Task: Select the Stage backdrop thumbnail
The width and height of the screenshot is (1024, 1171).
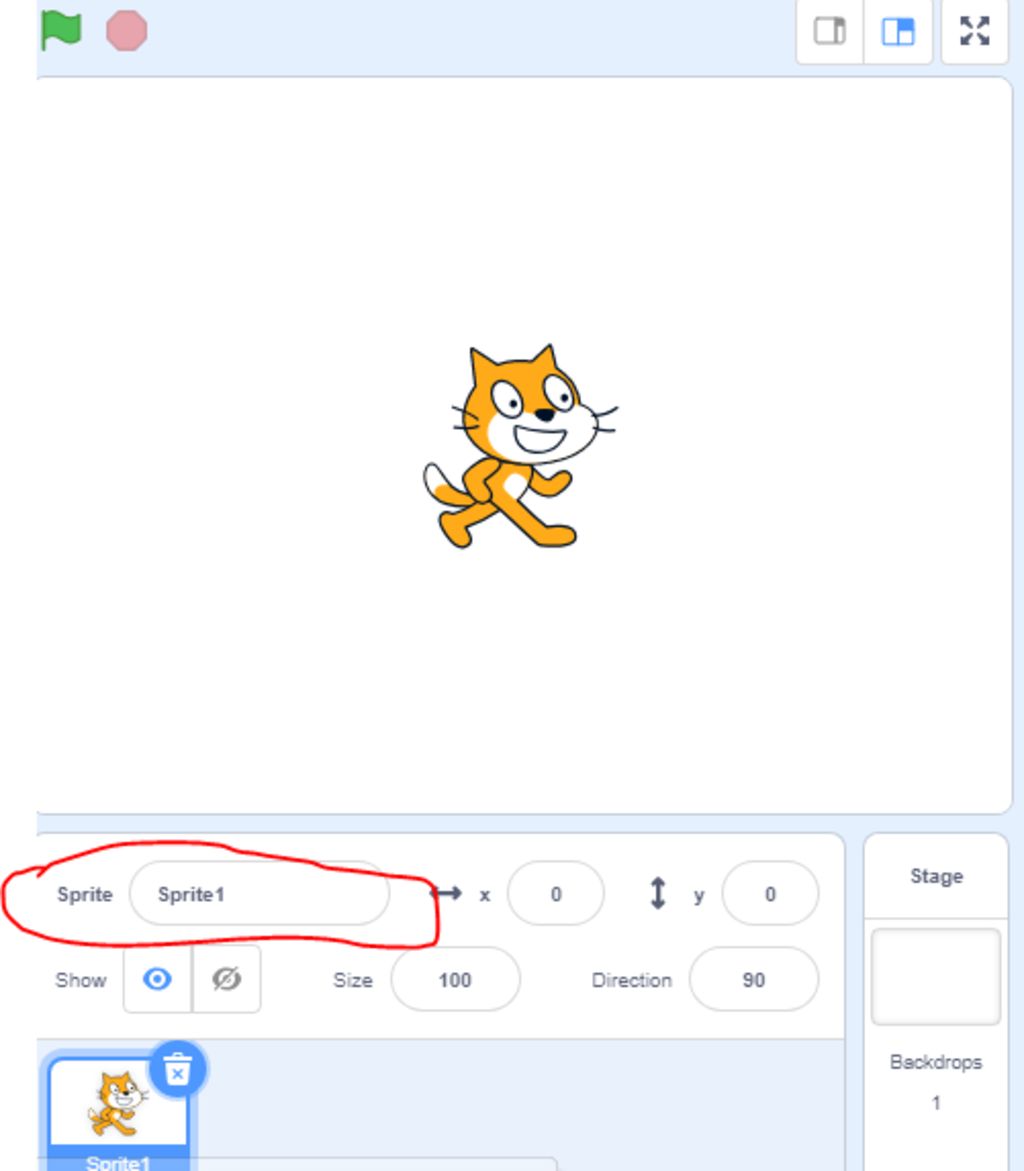Action: click(936, 976)
